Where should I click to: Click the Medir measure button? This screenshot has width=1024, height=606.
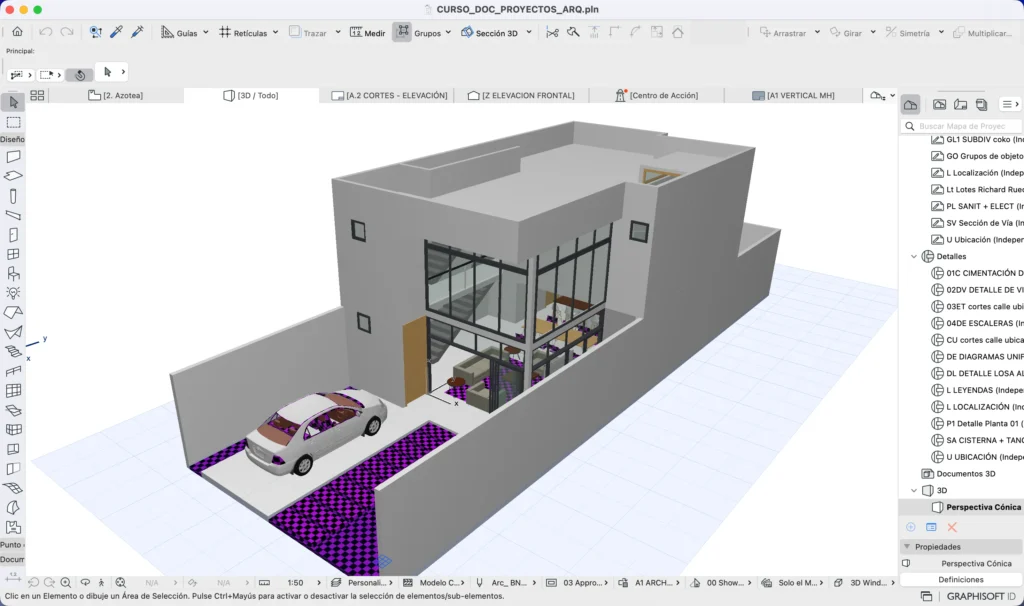(368, 32)
